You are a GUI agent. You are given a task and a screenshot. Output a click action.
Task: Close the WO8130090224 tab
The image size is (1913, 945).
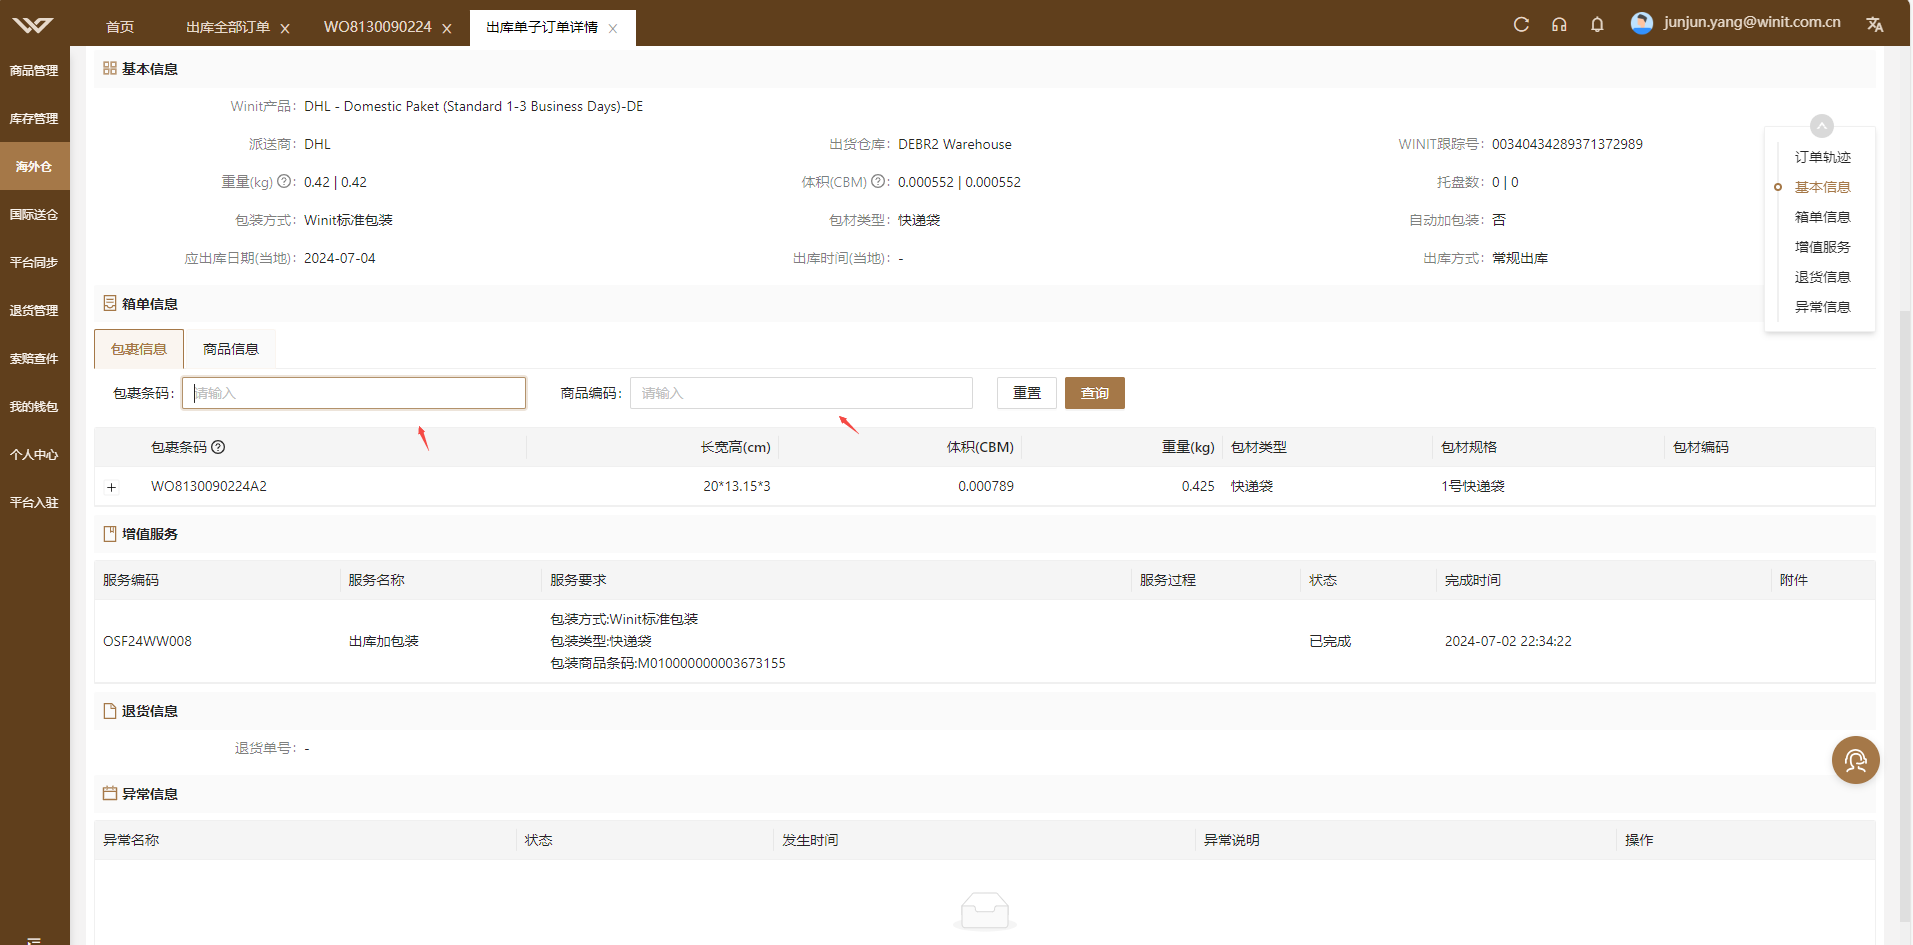pyautogui.click(x=447, y=28)
